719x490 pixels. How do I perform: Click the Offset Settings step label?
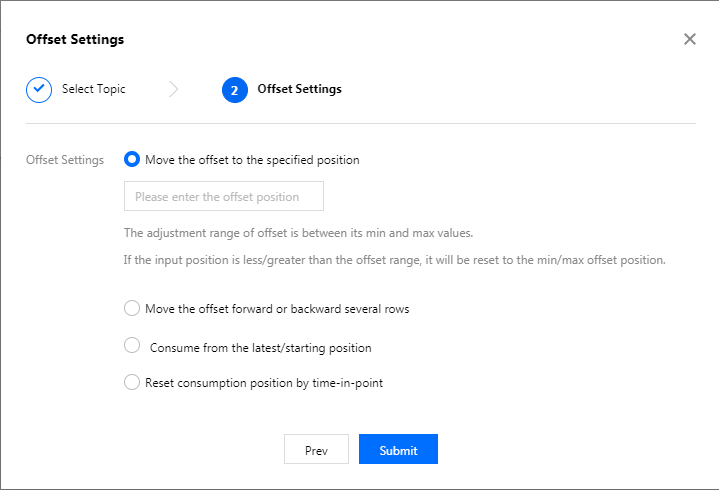click(299, 89)
